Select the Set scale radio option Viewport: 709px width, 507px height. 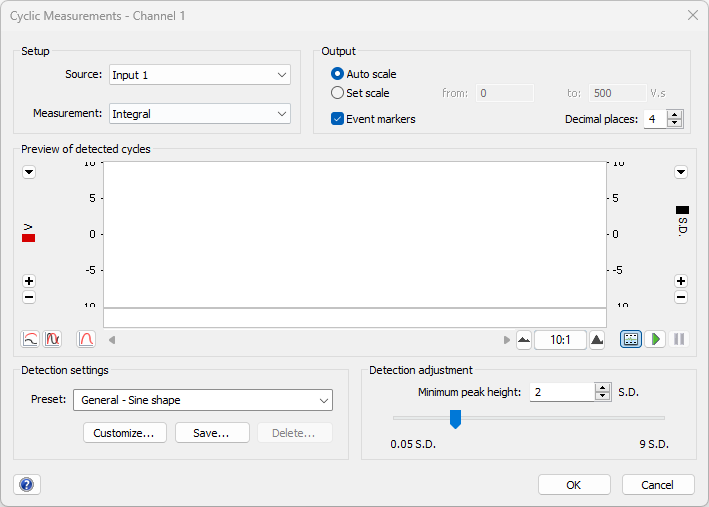(337, 93)
